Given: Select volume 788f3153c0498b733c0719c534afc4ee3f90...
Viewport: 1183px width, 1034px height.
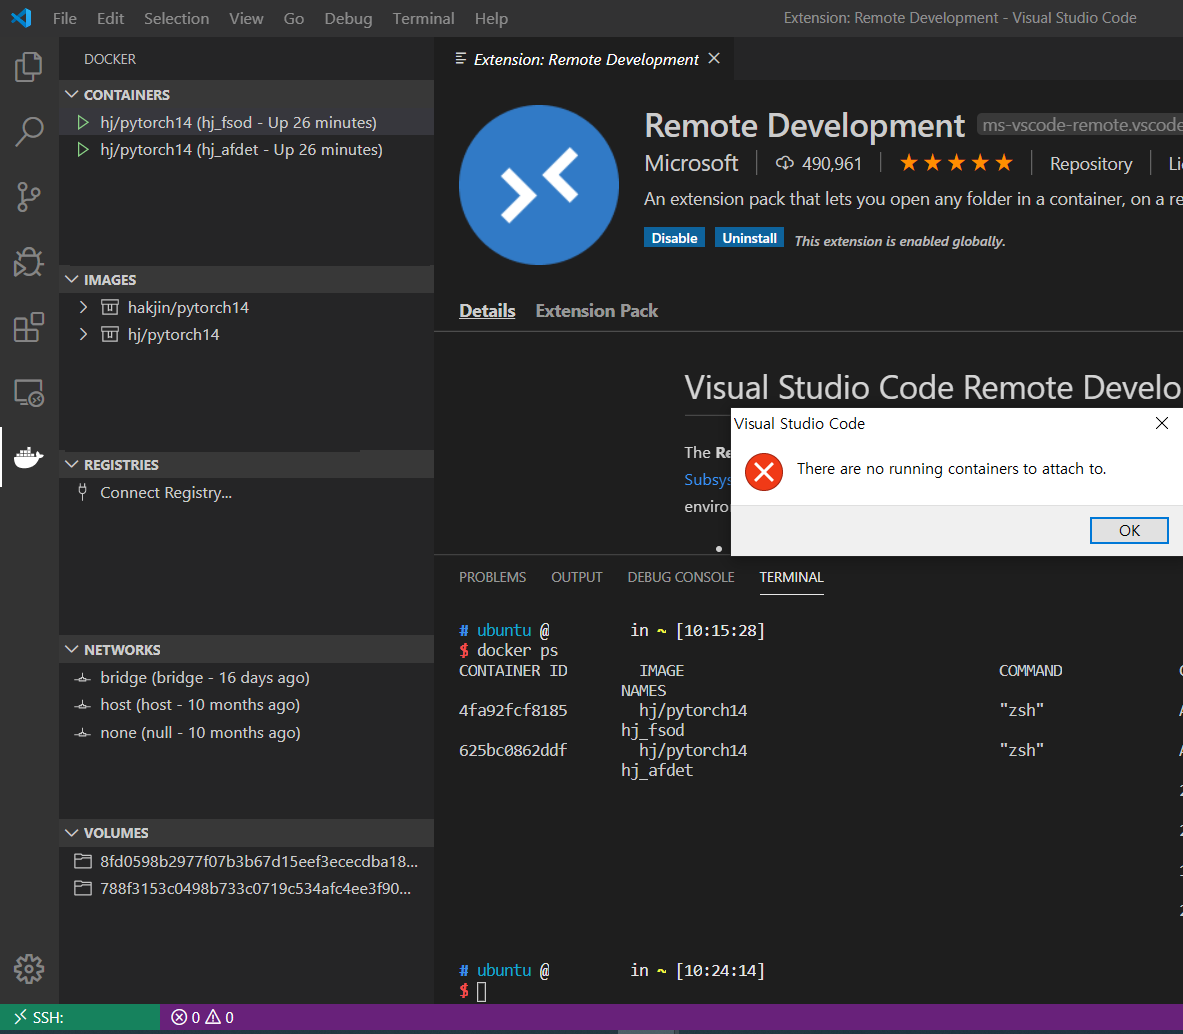Looking at the screenshot, I should tap(247, 888).
